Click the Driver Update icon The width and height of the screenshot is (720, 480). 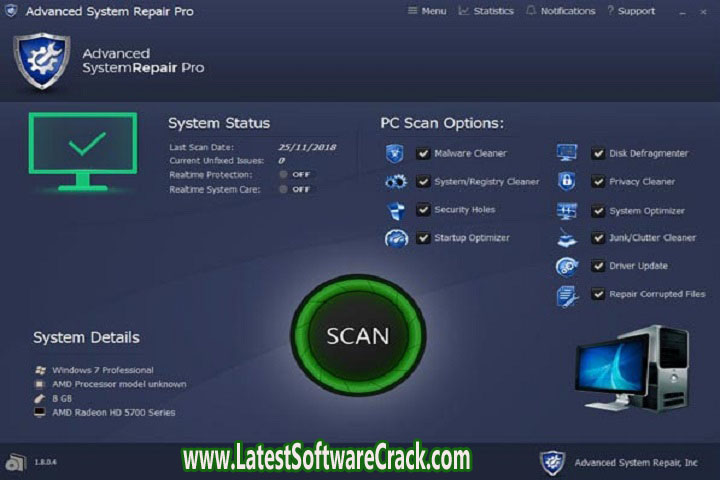click(x=567, y=266)
